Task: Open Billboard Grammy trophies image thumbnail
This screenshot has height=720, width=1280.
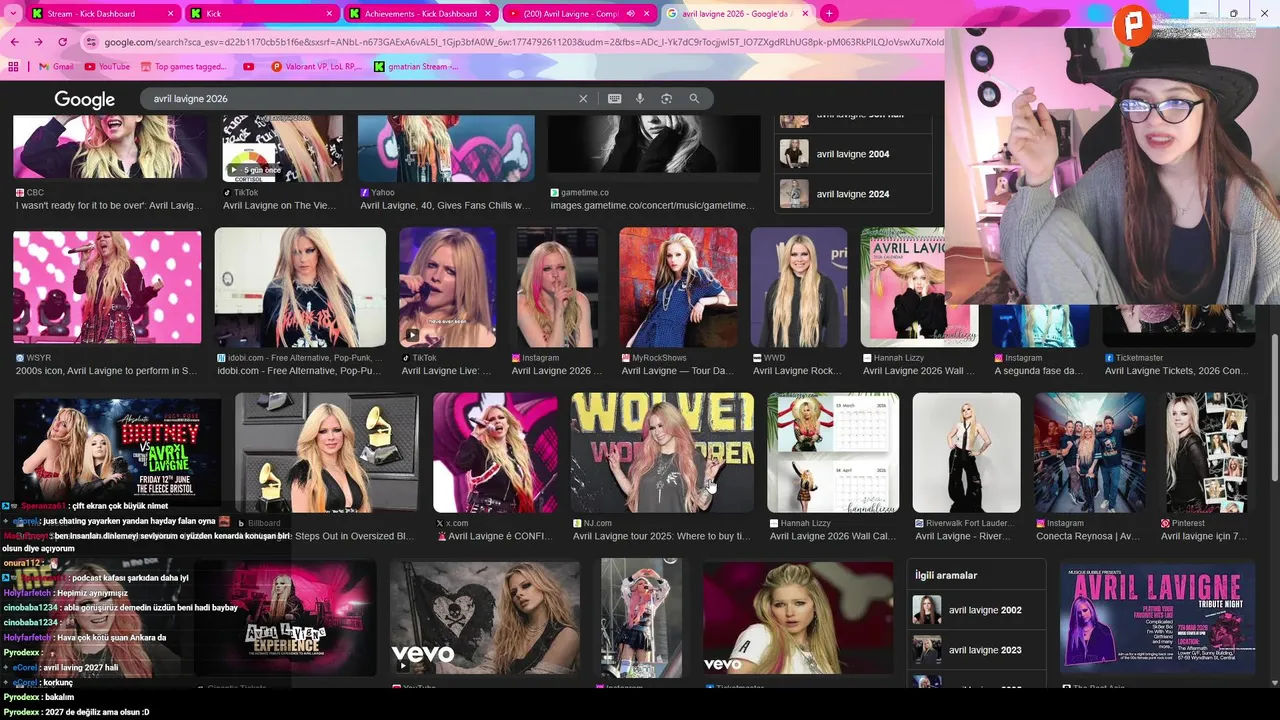Action: pos(326,452)
